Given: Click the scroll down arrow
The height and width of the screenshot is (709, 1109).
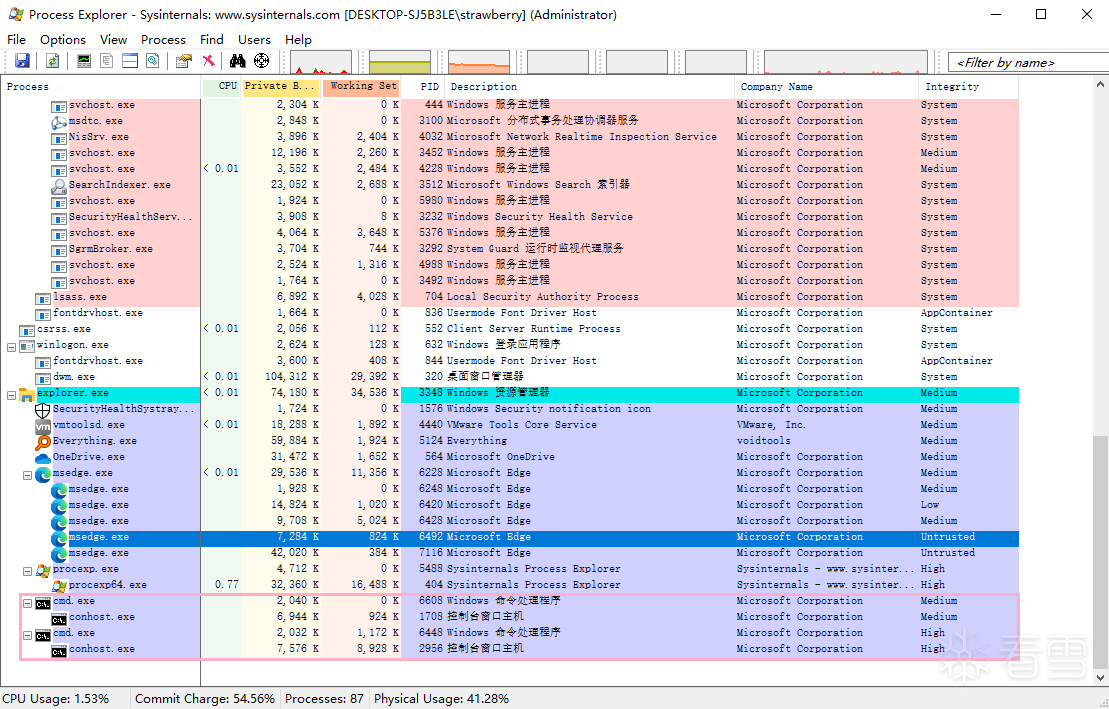Looking at the screenshot, I should [x=1100, y=677].
